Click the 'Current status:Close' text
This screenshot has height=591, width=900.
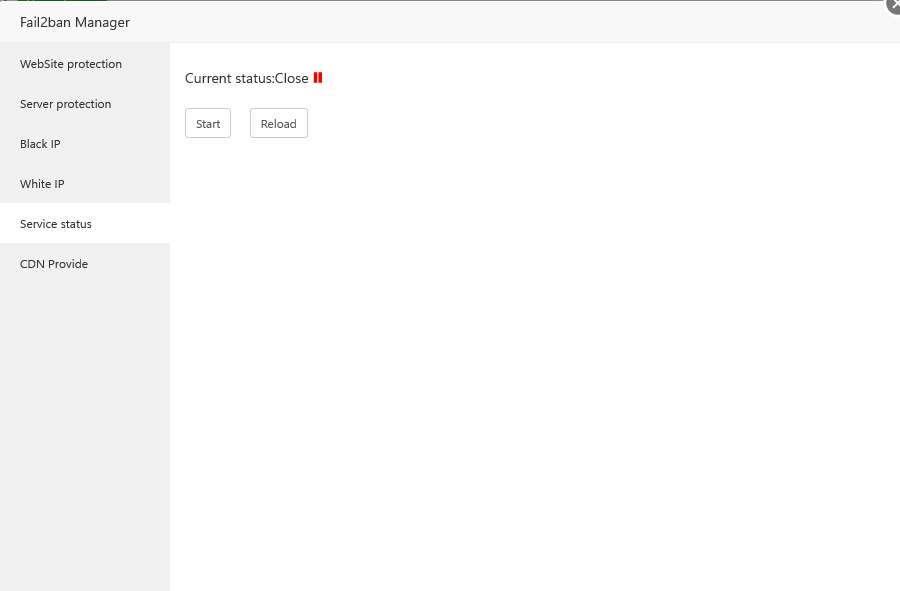(x=246, y=78)
